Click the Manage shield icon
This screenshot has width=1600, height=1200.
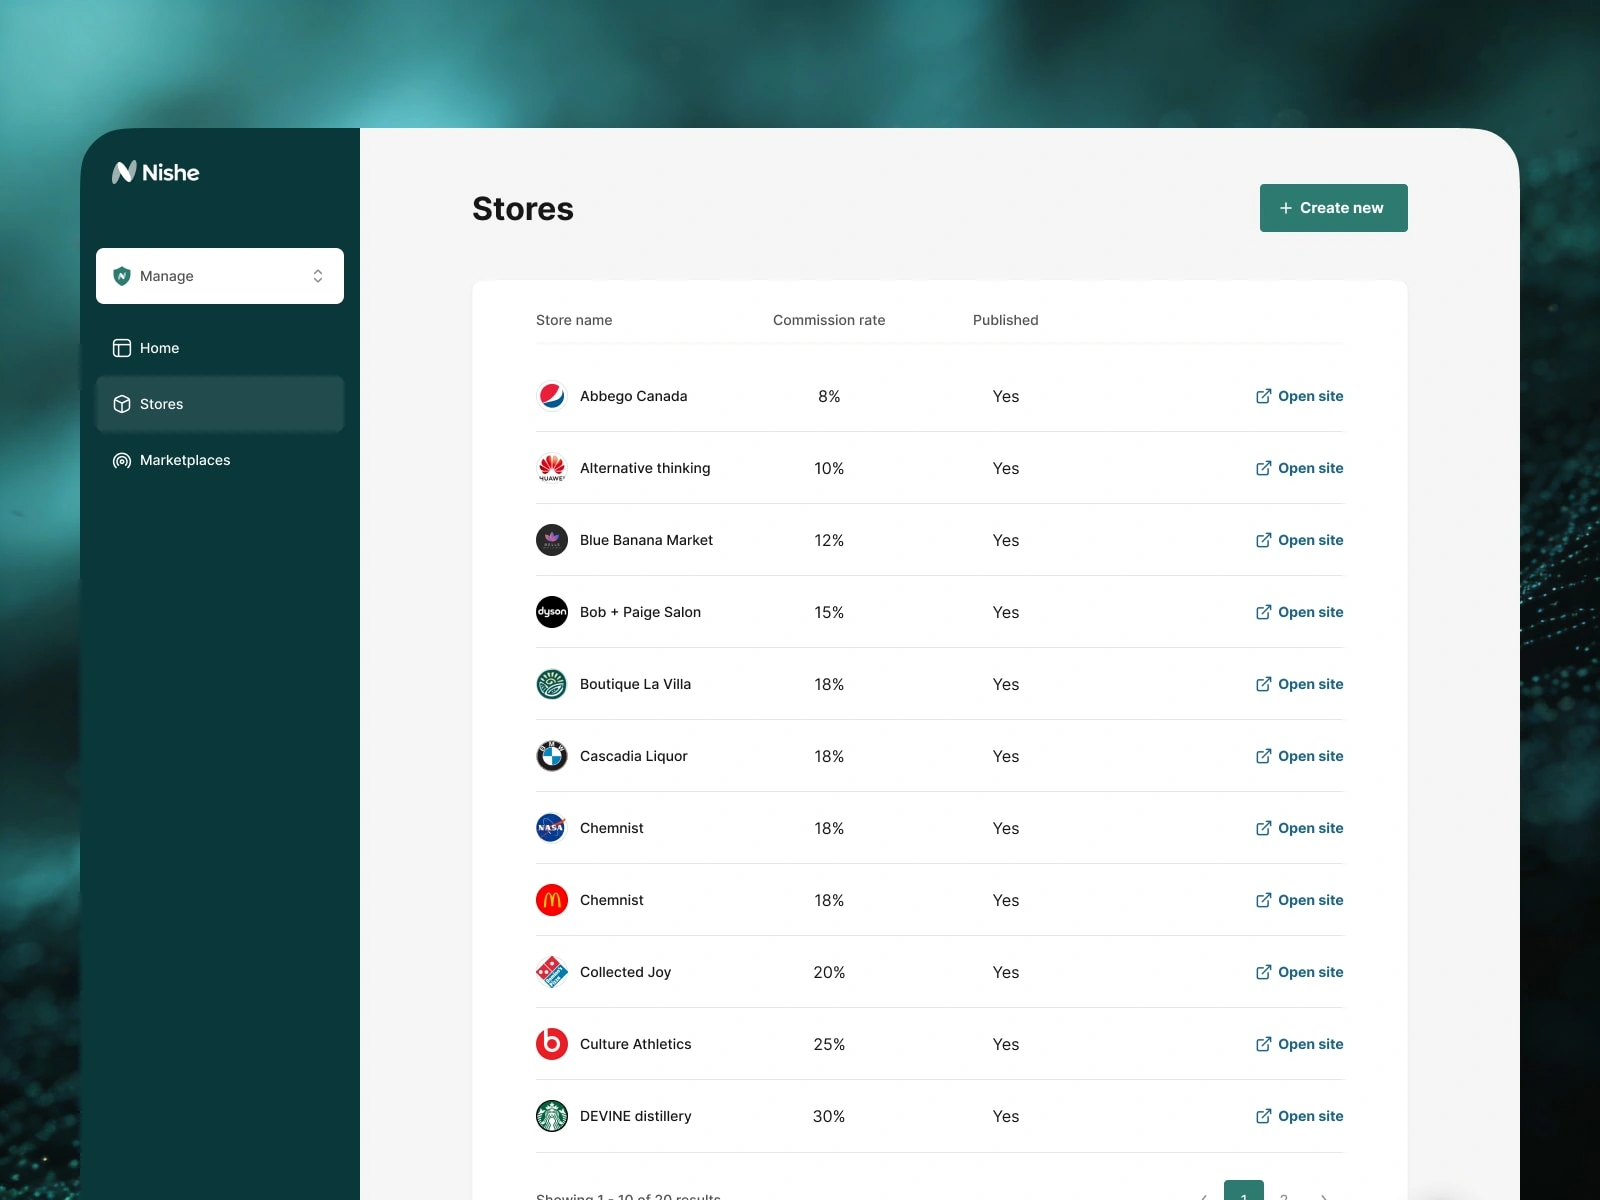pos(122,276)
